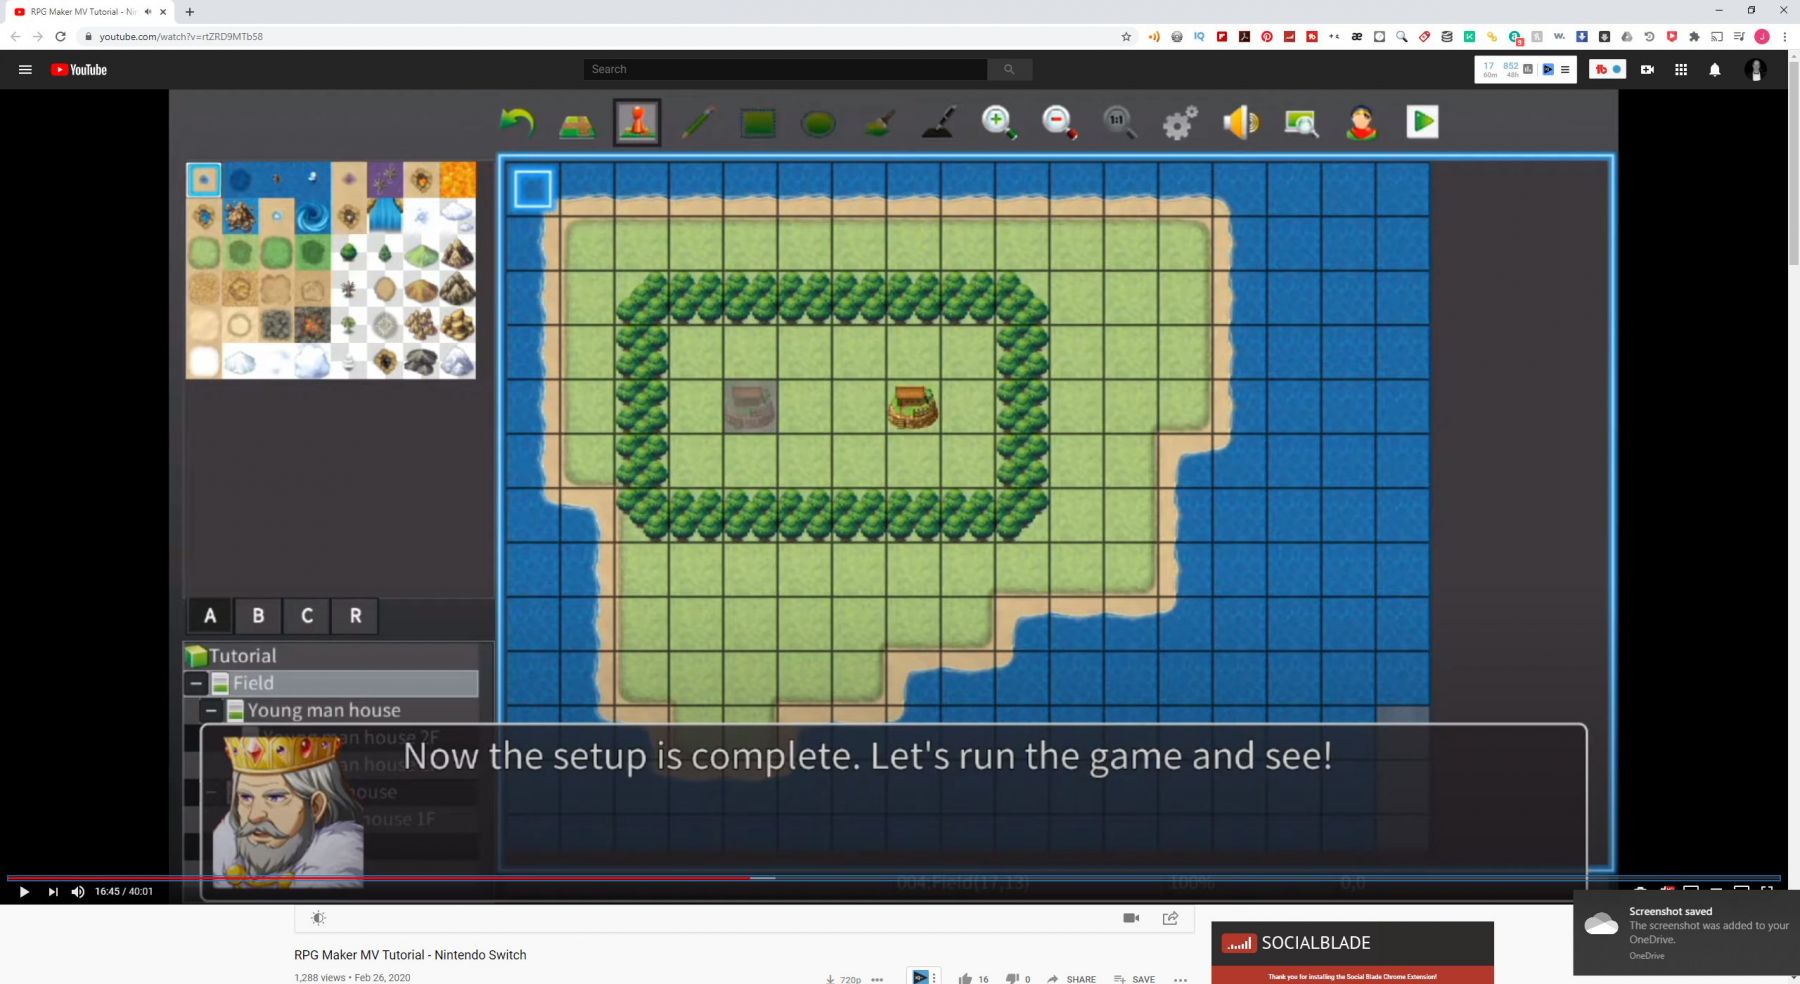The height and width of the screenshot is (984, 1800).
Task: Click the OneDrive Screenshot saved notification
Action: coord(1686,933)
